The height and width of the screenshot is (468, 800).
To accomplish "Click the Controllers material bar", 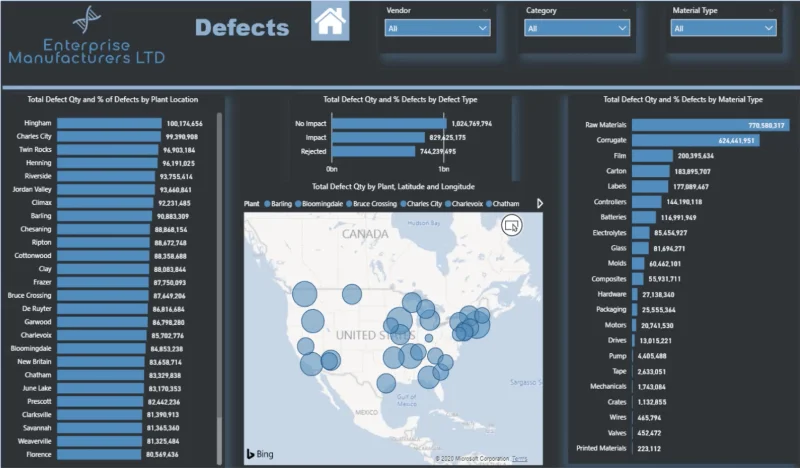I will pos(647,202).
